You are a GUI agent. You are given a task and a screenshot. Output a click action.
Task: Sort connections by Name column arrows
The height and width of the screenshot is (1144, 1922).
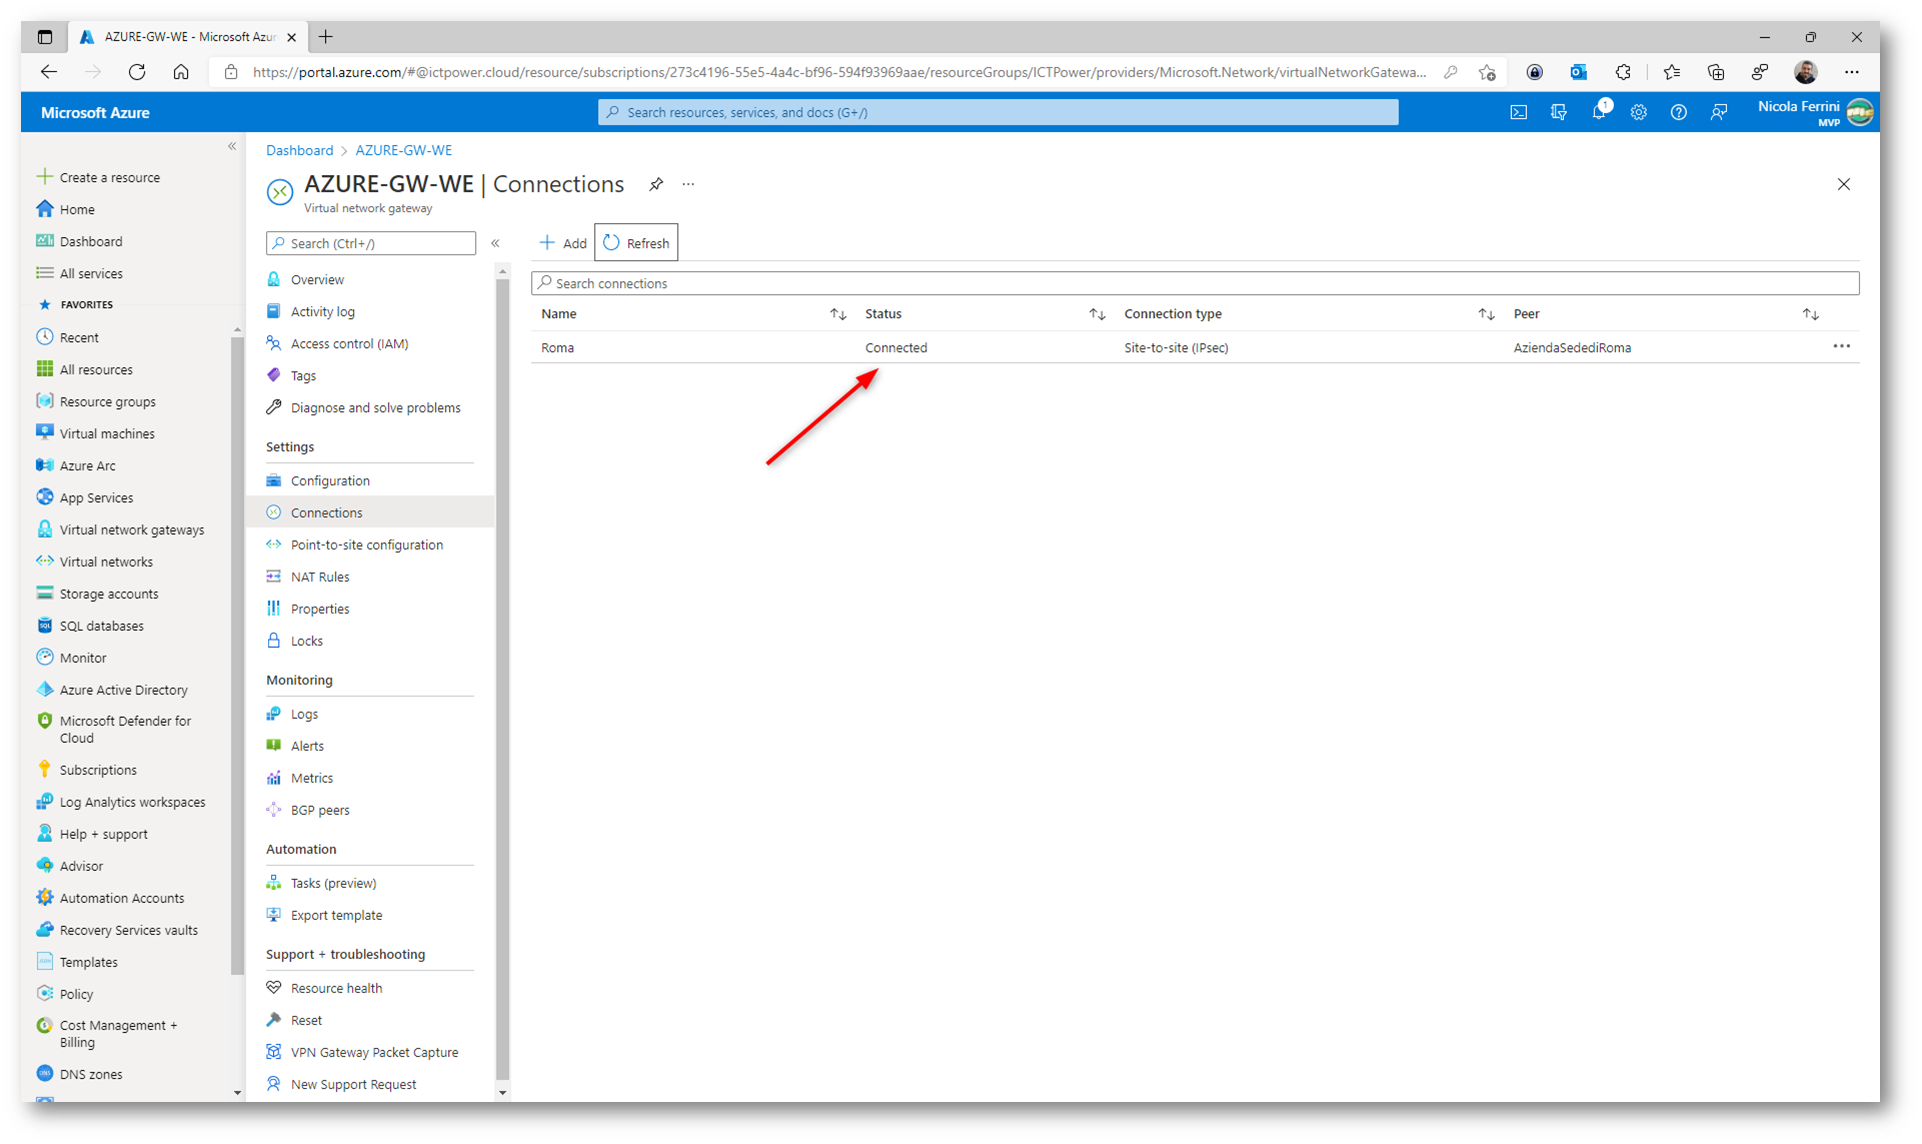(838, 314)
